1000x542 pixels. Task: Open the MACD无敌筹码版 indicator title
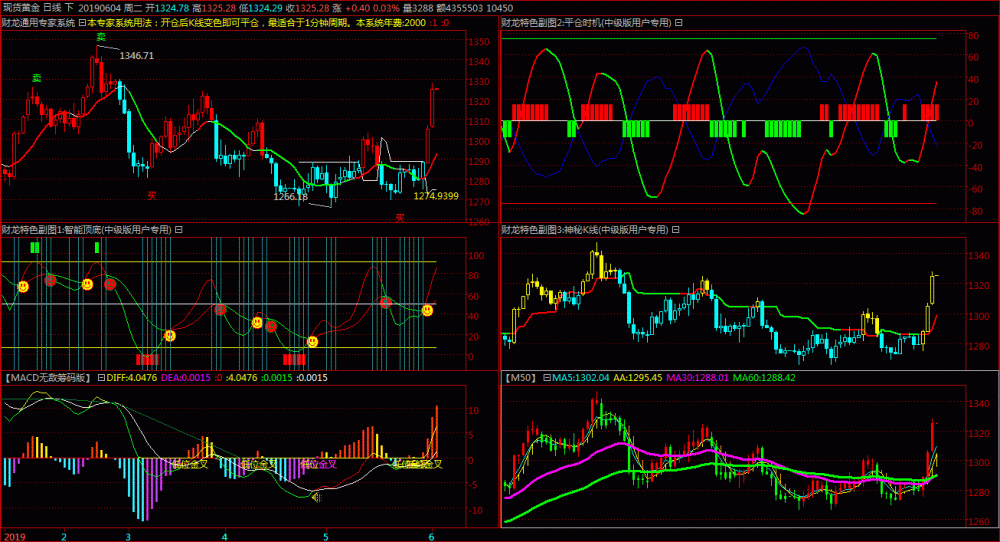48,377
